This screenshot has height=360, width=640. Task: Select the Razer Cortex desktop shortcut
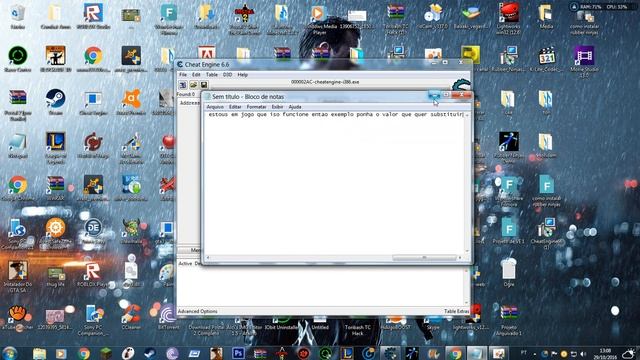18,59
